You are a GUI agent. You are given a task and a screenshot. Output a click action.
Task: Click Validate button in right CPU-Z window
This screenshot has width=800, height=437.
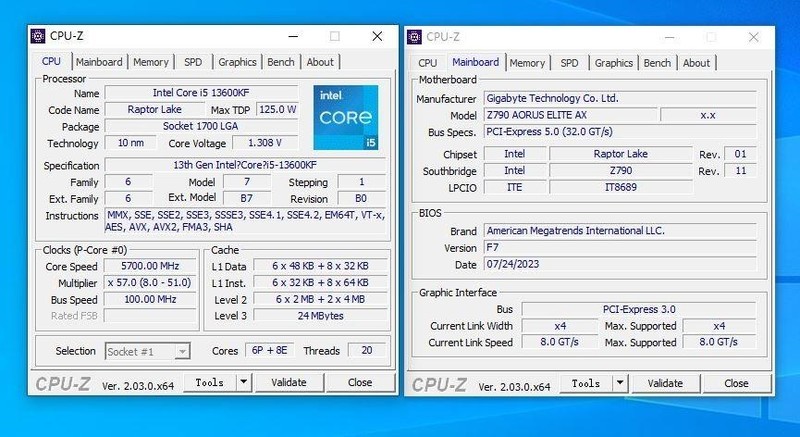coord(665,383)
